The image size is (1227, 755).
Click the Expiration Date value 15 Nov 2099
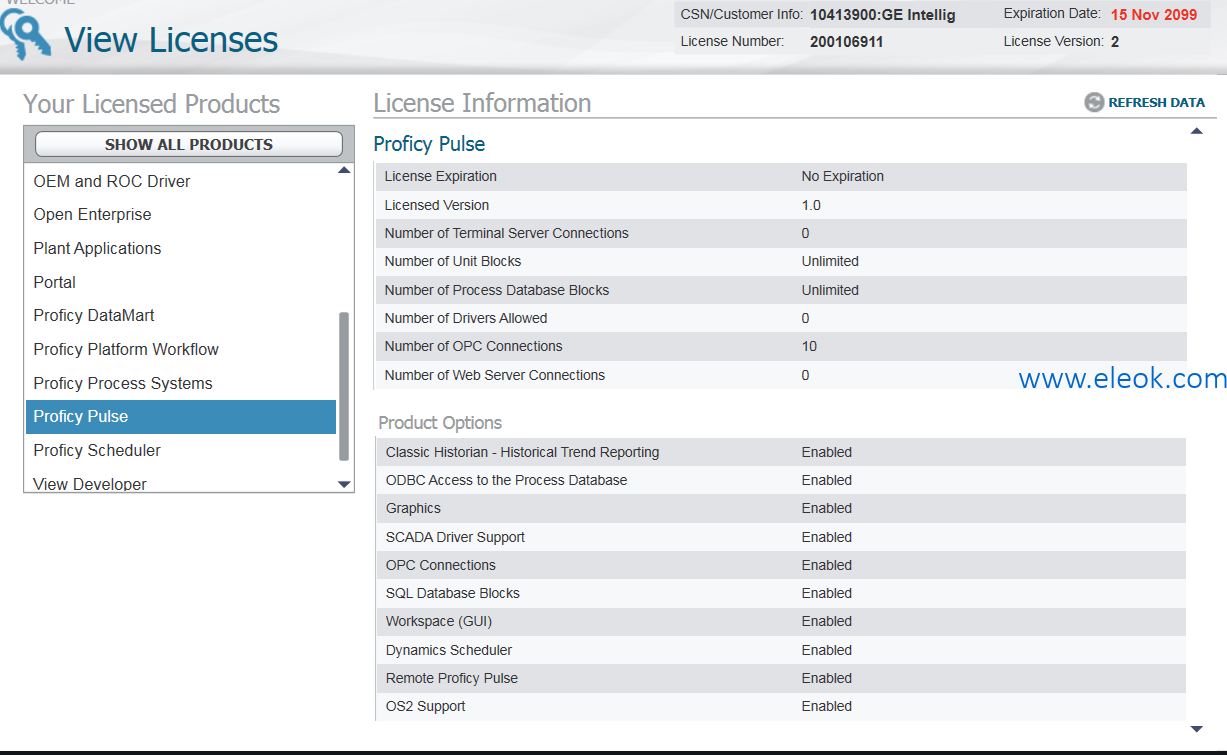tap(1154, 14)
